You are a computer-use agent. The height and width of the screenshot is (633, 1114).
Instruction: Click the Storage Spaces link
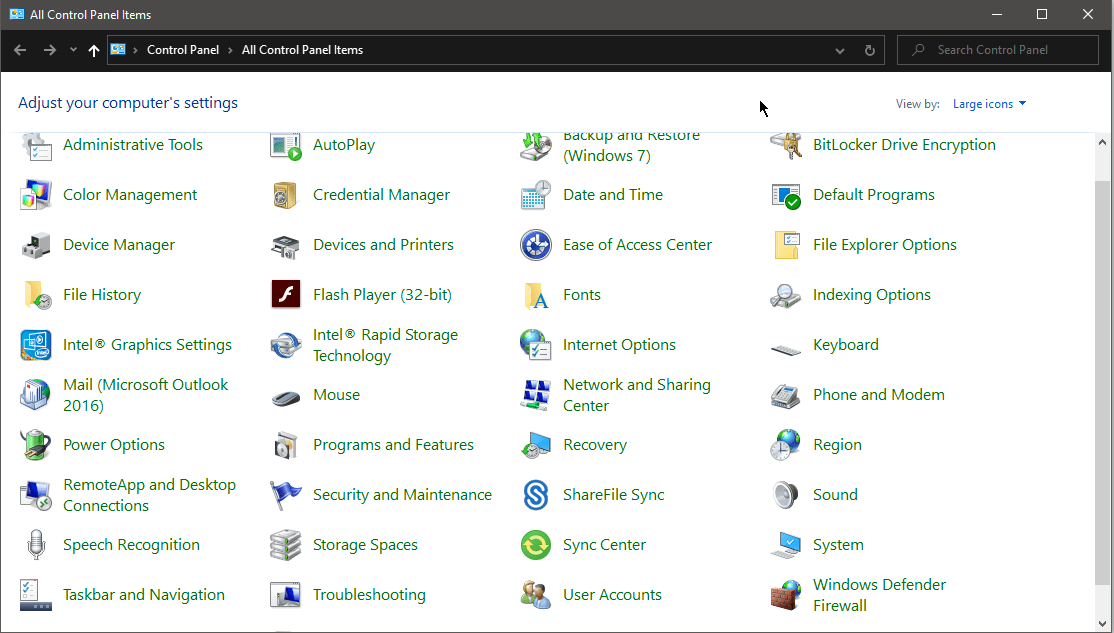pyautogui.click(x=365, y=545)
